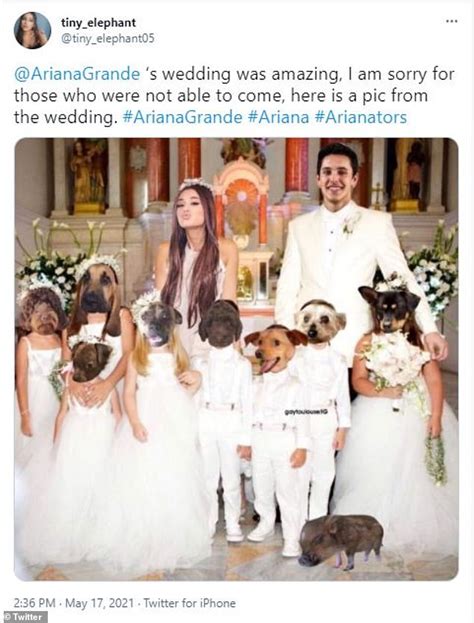This screenshot has height=623, width=474.
Task: Open the @ArianaGrande mention link
Action: (77, 74)
